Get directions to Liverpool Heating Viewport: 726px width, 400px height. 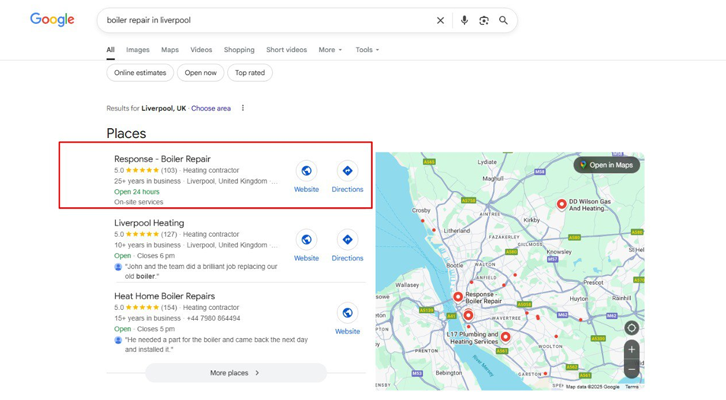click(347, 240)
